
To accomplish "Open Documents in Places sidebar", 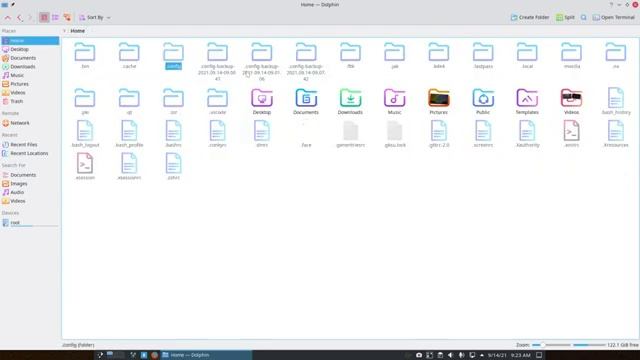I will click(x=30, y=58).
